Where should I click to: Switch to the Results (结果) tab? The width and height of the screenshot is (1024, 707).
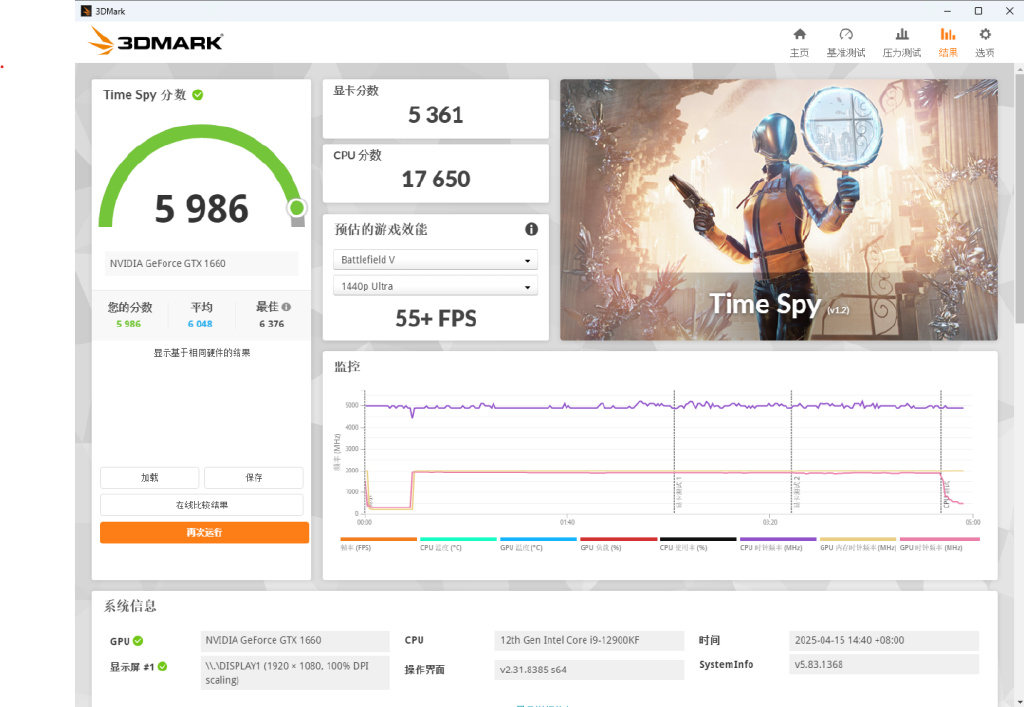tap(947, 41)
